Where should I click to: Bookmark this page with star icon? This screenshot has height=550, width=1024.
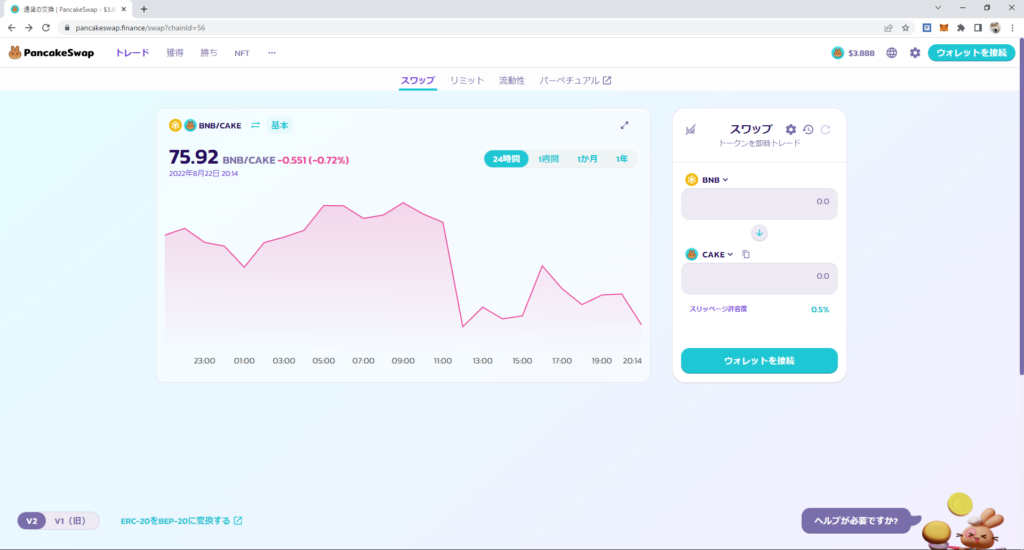(905, 27)
